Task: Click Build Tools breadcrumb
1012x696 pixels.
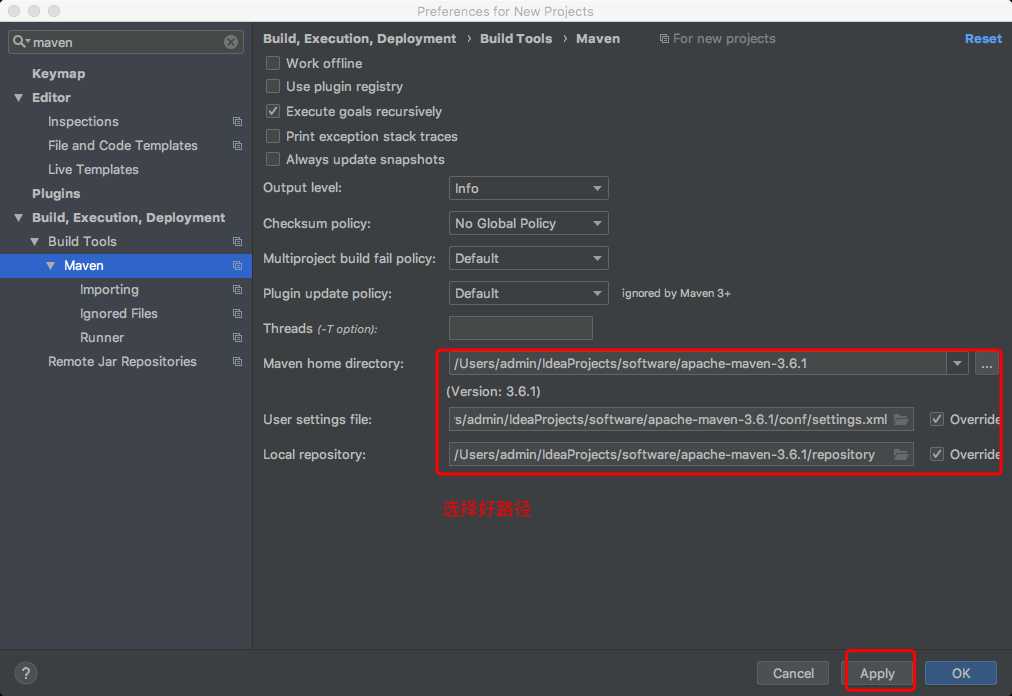Action: (x=516, y=39)
